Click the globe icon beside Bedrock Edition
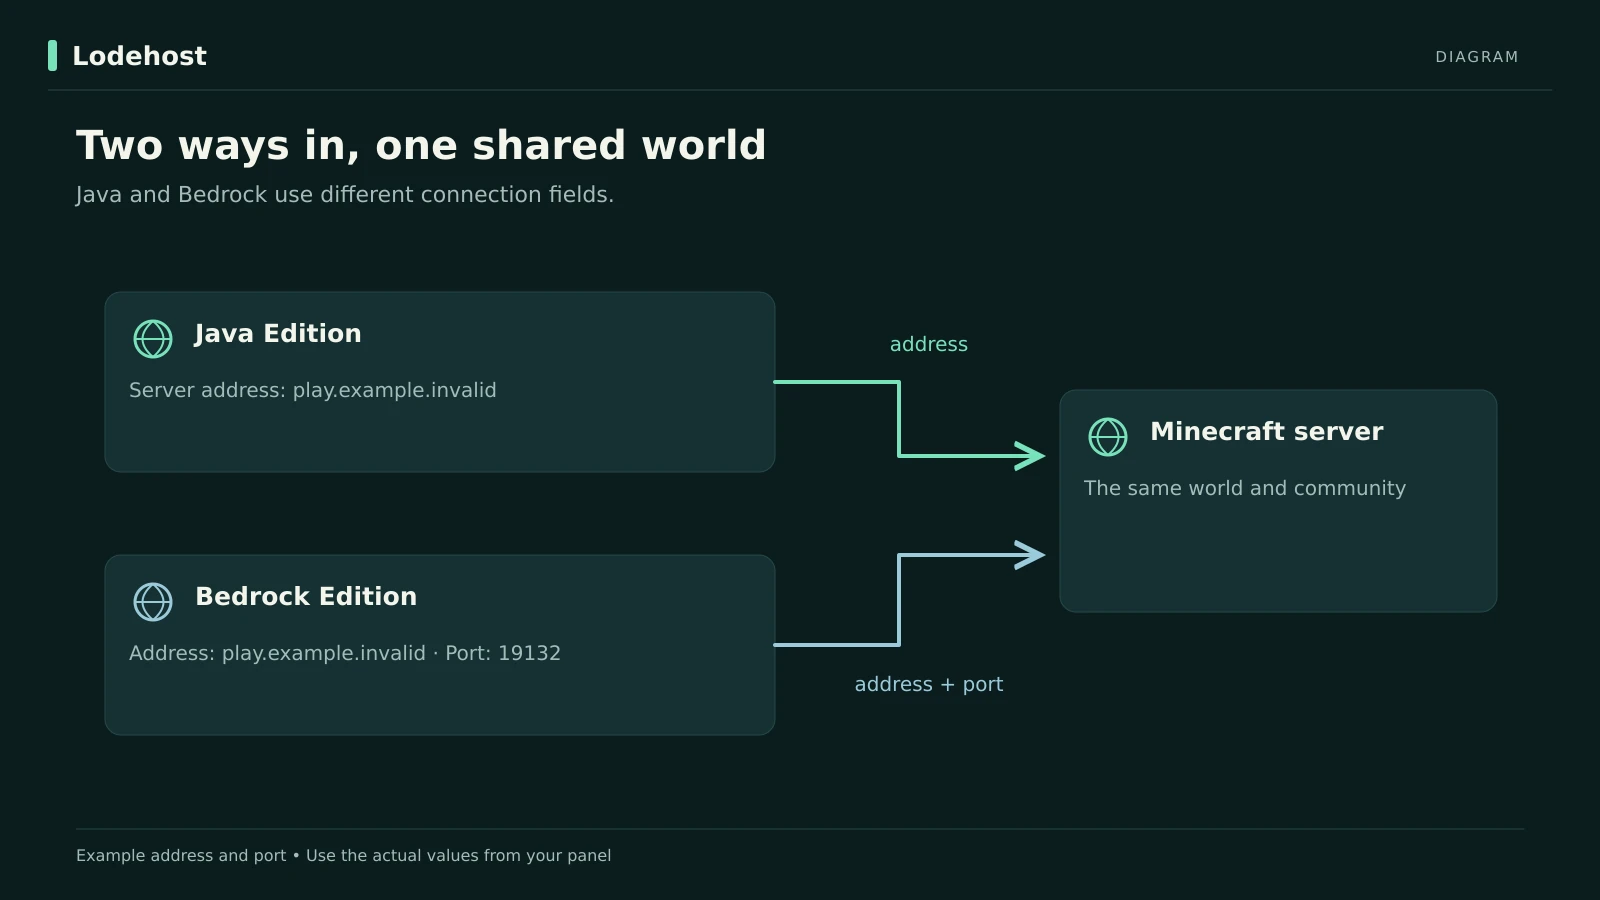This screenshot has width=1600, height=900. pyautogui.click(x=153, y=602)
